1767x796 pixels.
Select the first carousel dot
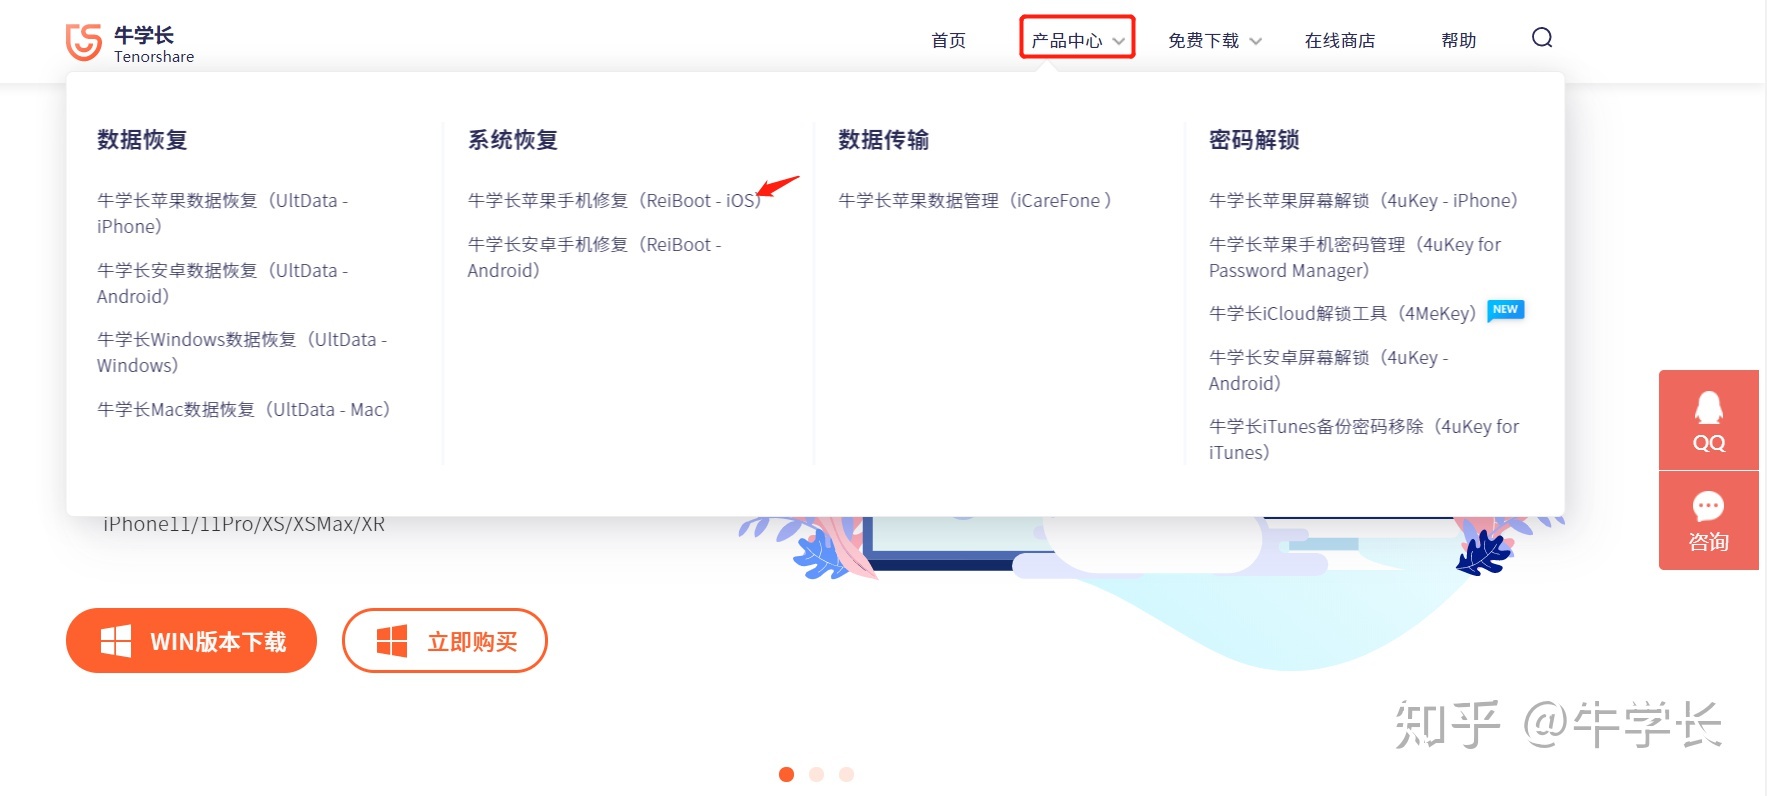pyautogui.click(x=786, y=774)
